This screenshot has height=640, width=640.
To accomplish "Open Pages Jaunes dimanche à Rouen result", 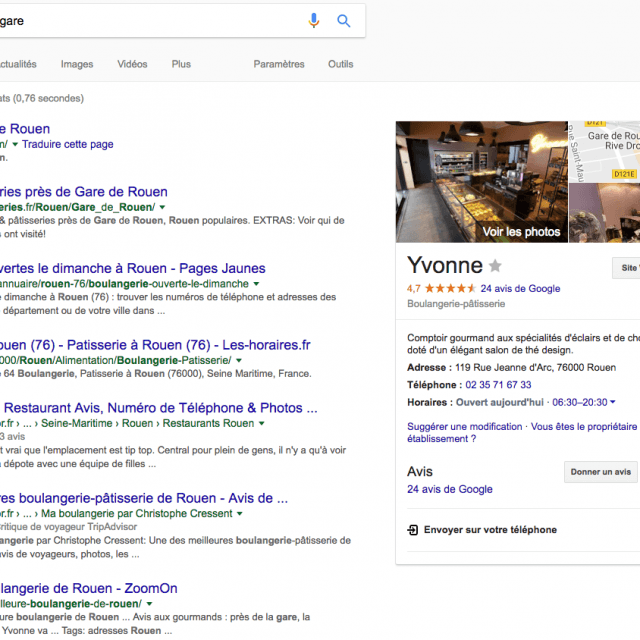I will (x=133, y=268).
